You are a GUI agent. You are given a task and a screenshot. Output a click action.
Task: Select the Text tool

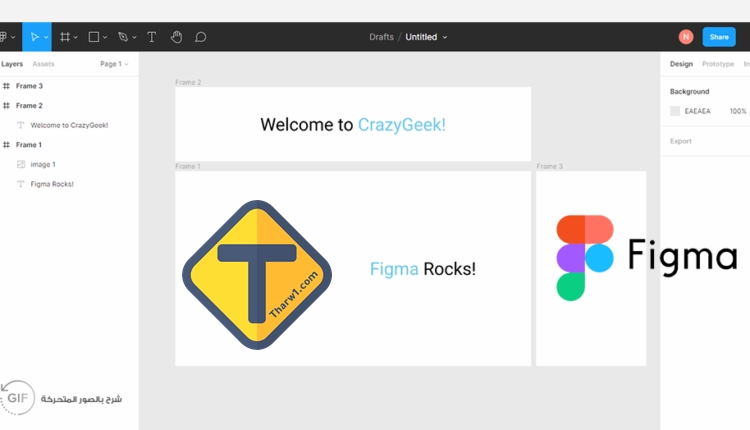pos(152,37)
